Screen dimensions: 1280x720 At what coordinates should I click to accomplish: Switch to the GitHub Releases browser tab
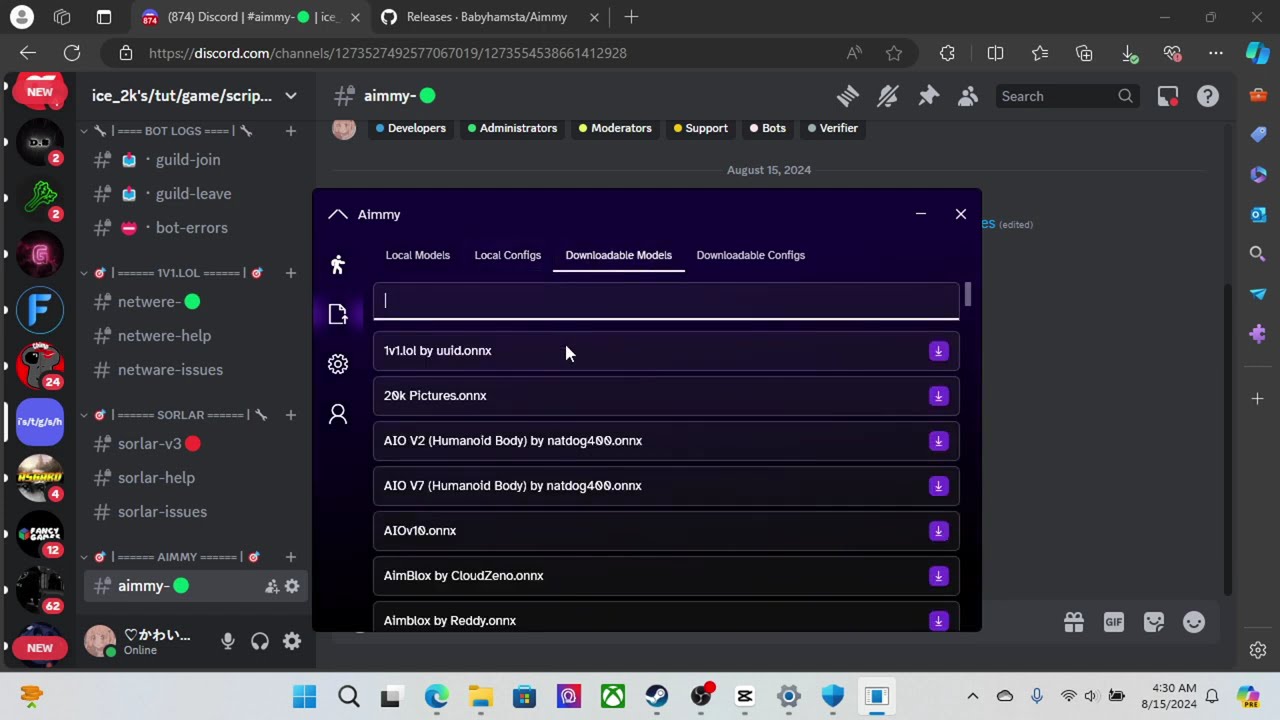click(489, 17)
